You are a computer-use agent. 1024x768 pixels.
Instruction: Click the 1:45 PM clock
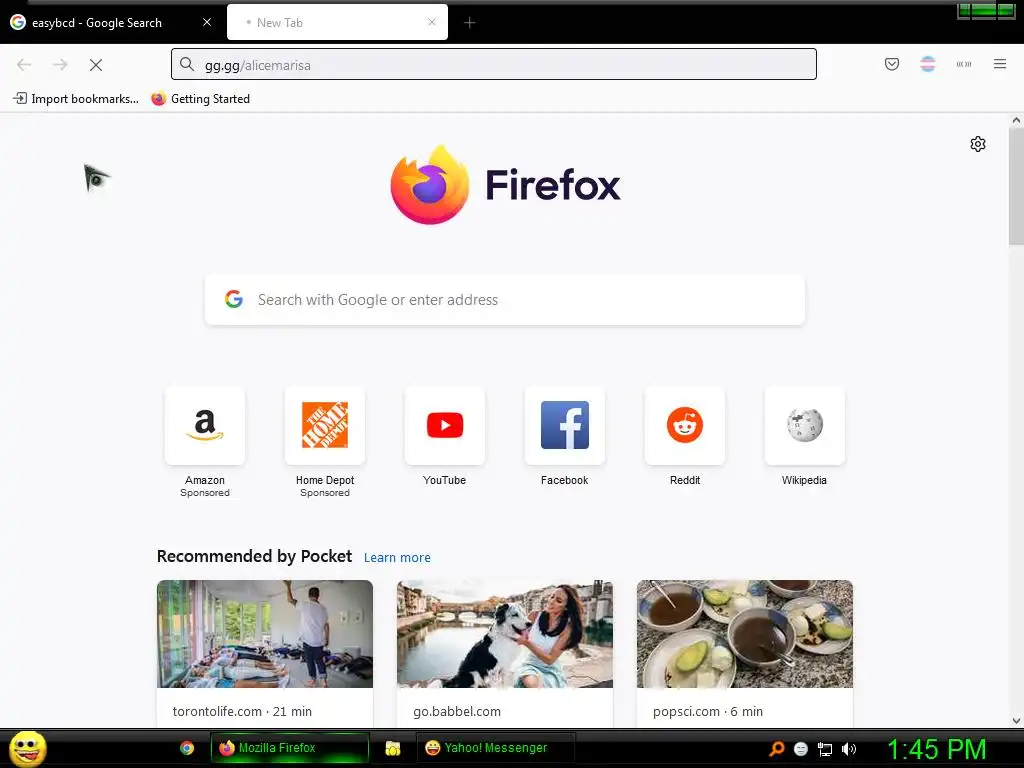click(936, 749)
